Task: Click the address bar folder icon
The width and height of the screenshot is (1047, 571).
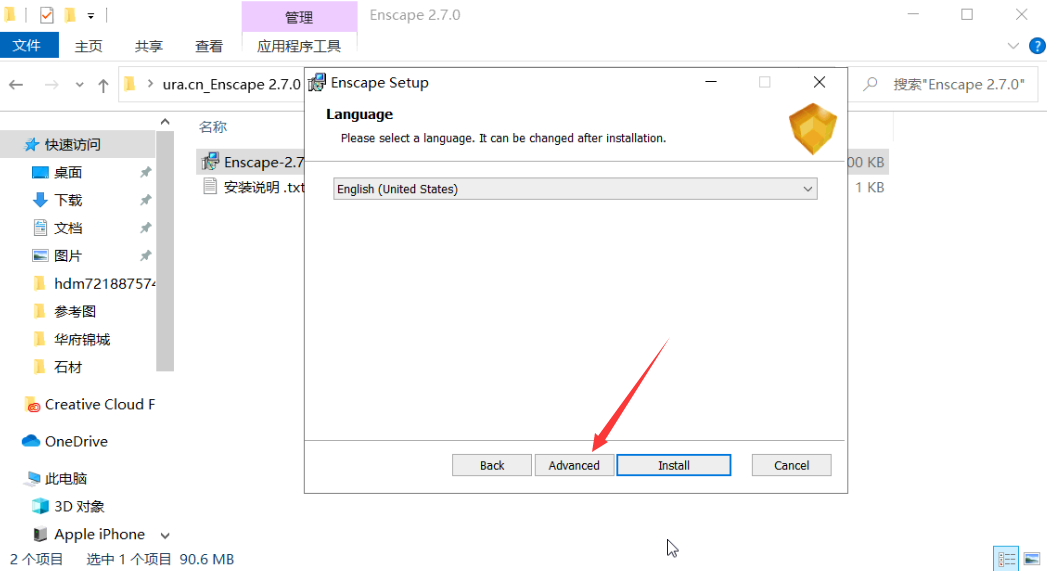Action: pos(130,84)
